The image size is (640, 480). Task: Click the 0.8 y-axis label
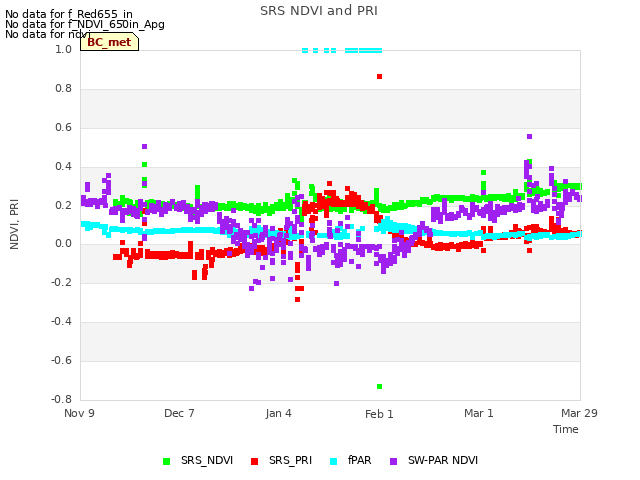[x=63, y=89]
